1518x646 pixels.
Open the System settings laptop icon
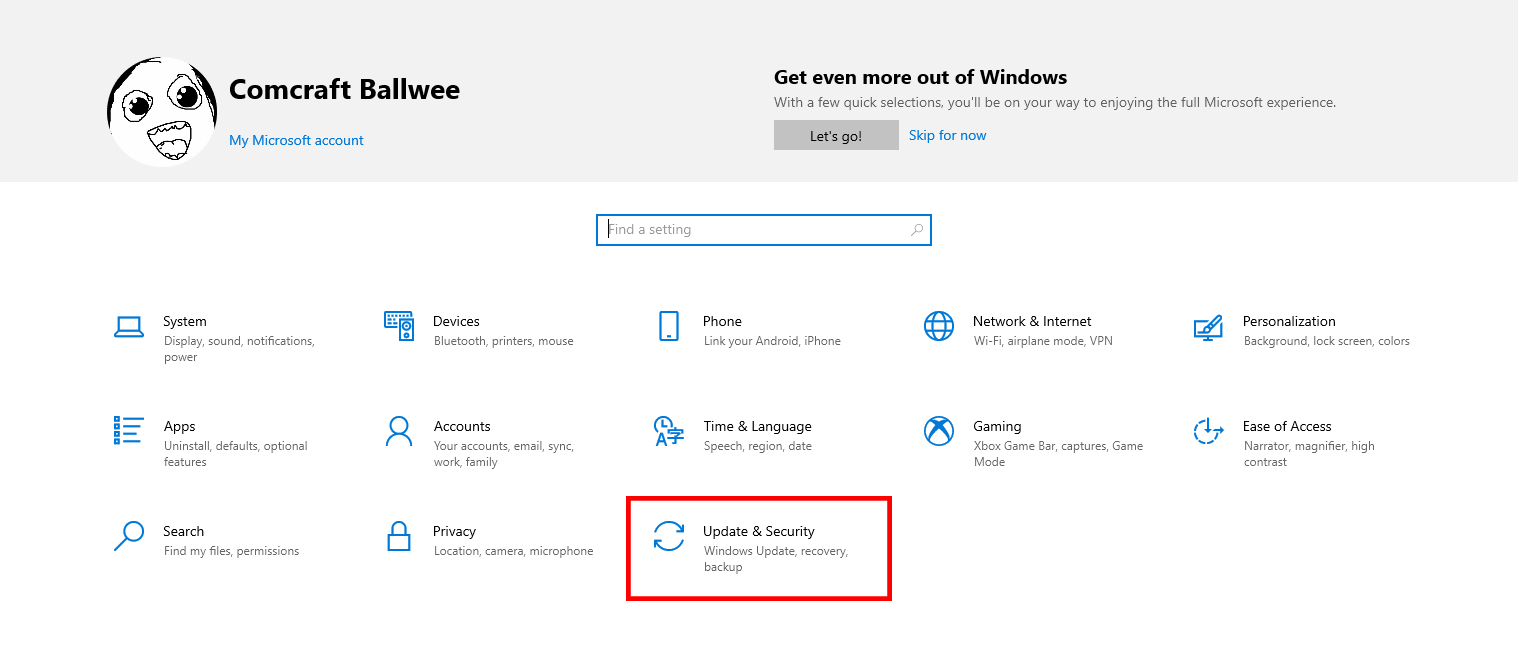point(129,326)
